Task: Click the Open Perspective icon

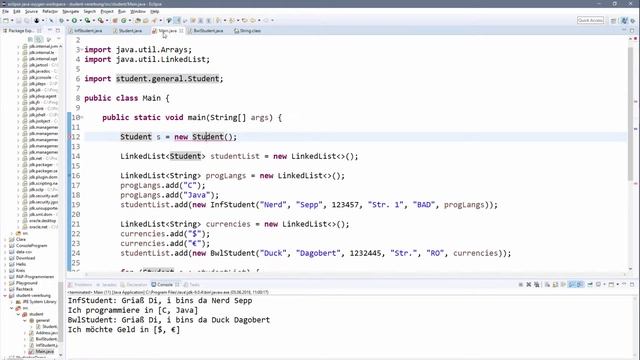Action: point(613,20)
